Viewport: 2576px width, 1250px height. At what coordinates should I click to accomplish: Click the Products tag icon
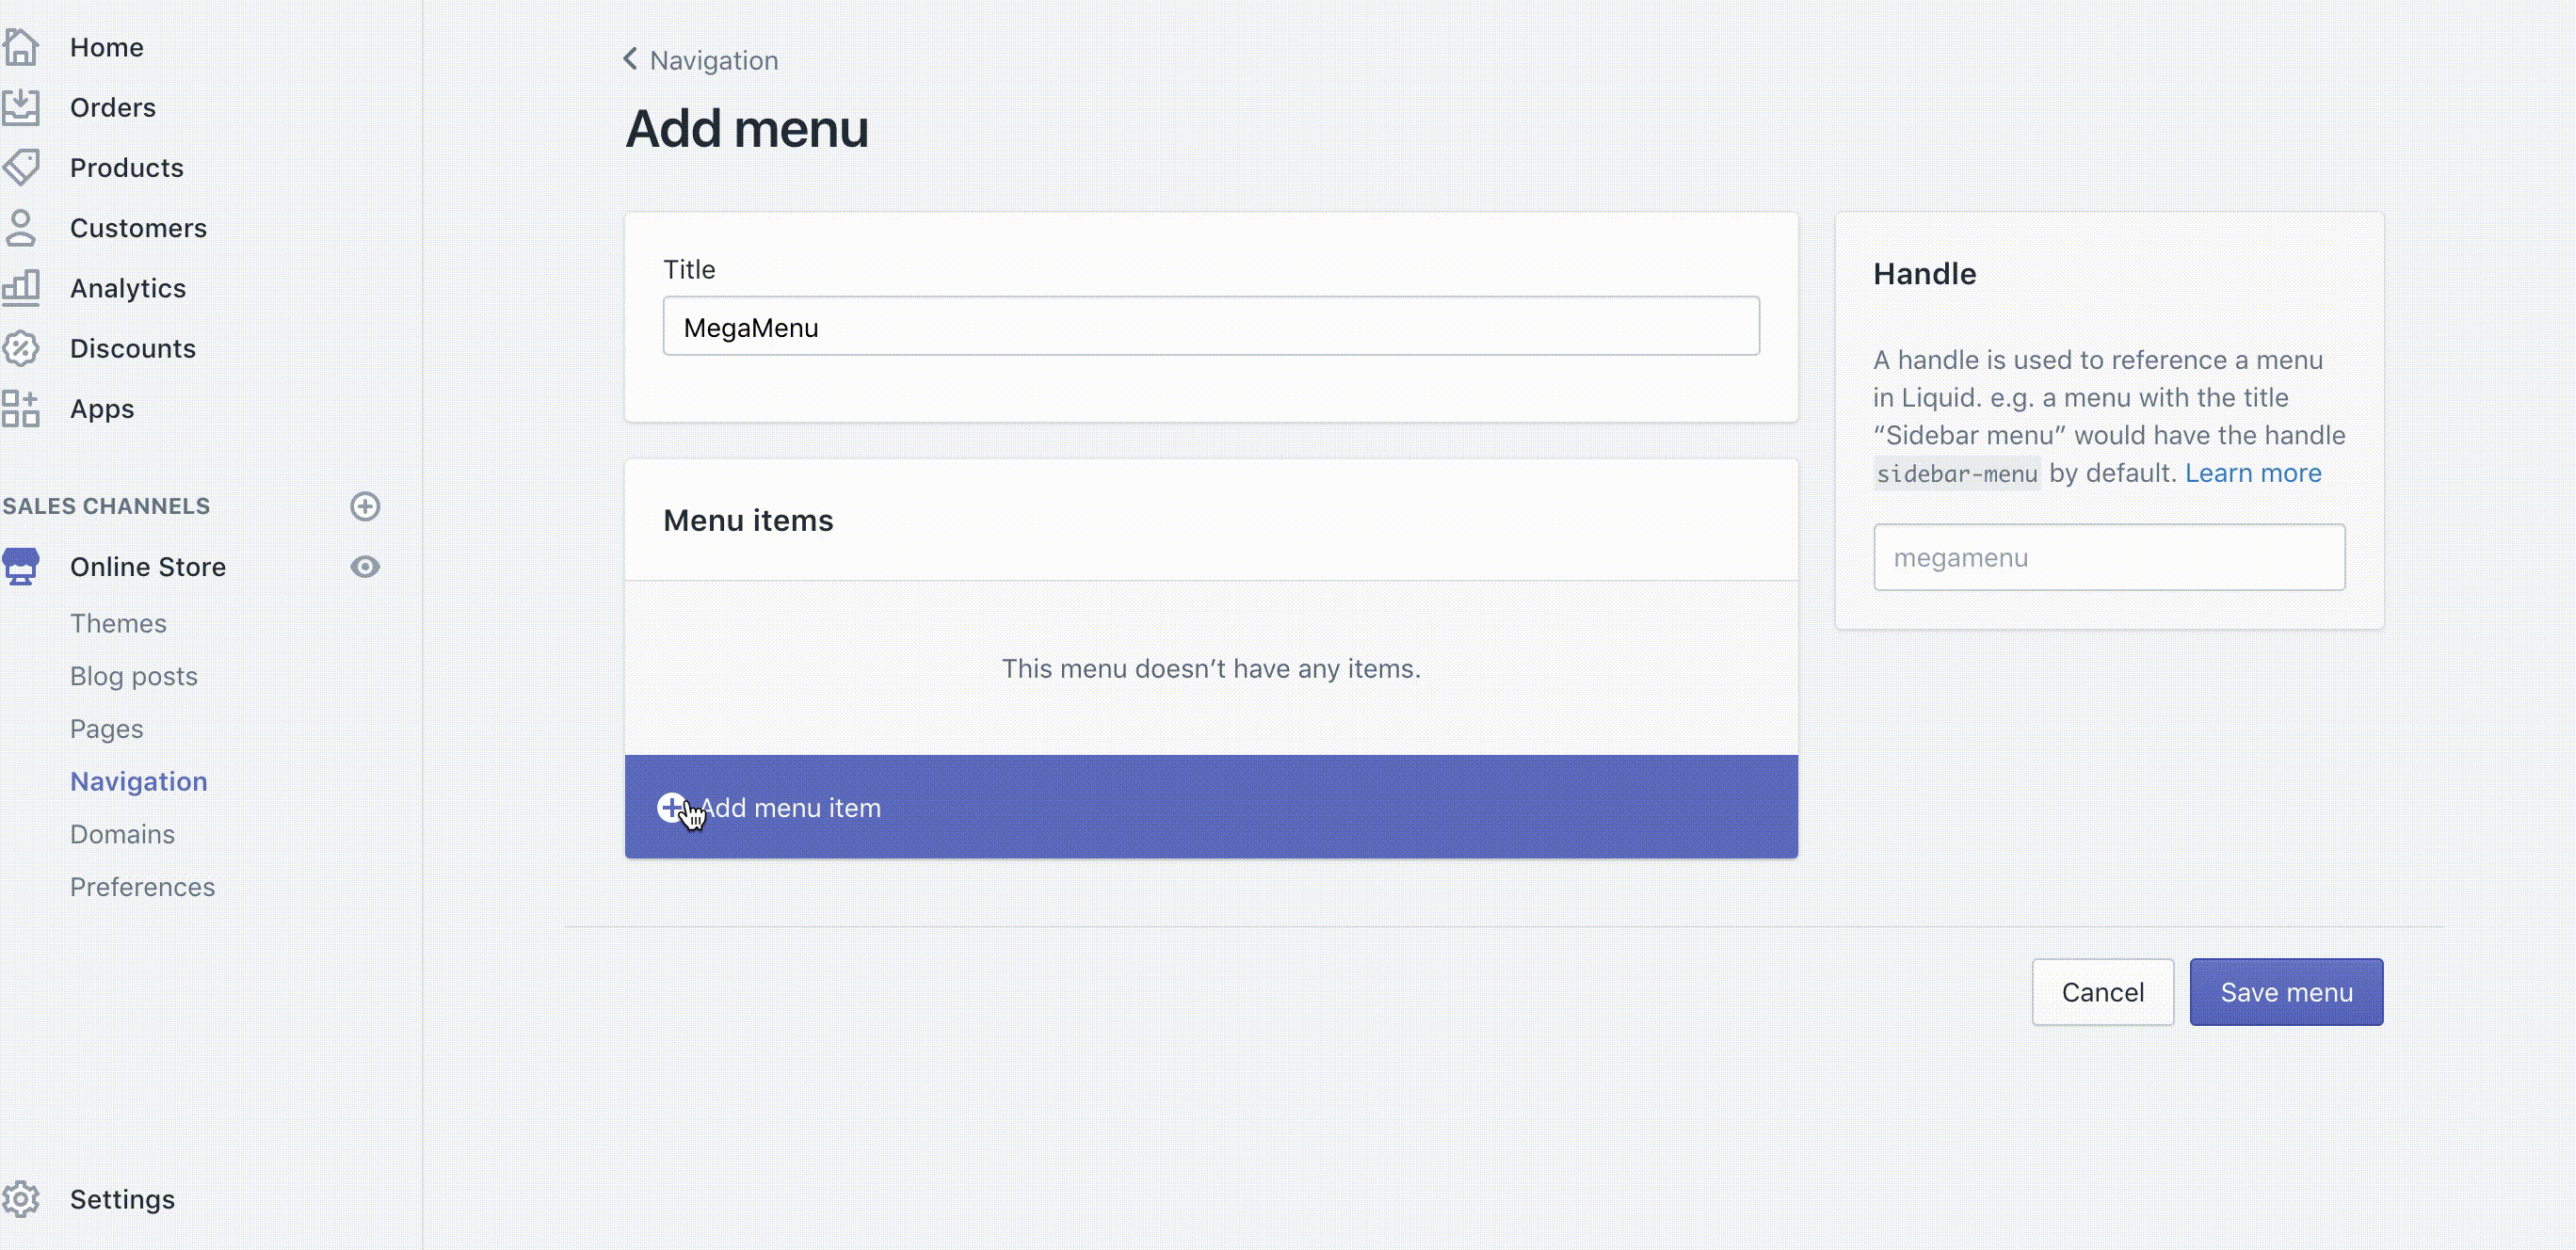coord(20,167)
